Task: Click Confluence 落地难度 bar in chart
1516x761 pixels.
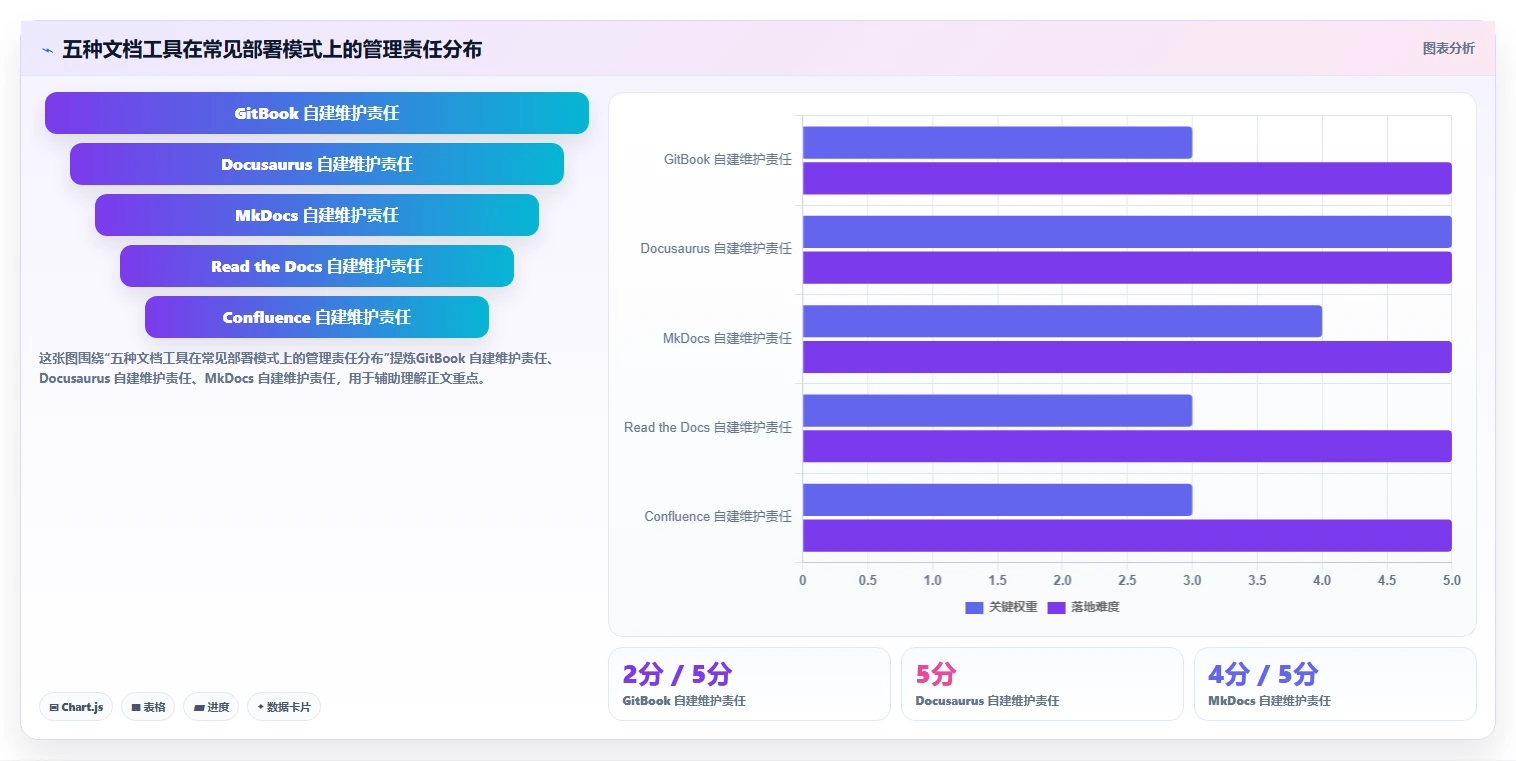Action: [1127, 535]
